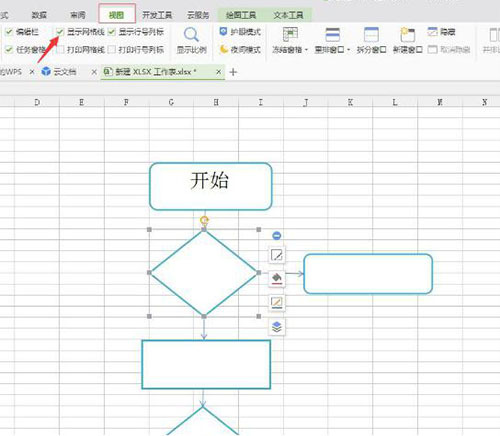Click the diamond's right-middle sizing handle

[259, 273]
